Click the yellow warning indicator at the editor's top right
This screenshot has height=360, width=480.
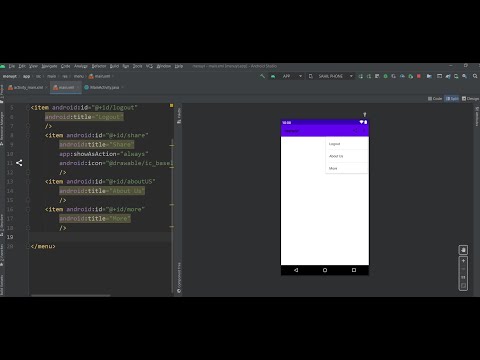point(171,106)
